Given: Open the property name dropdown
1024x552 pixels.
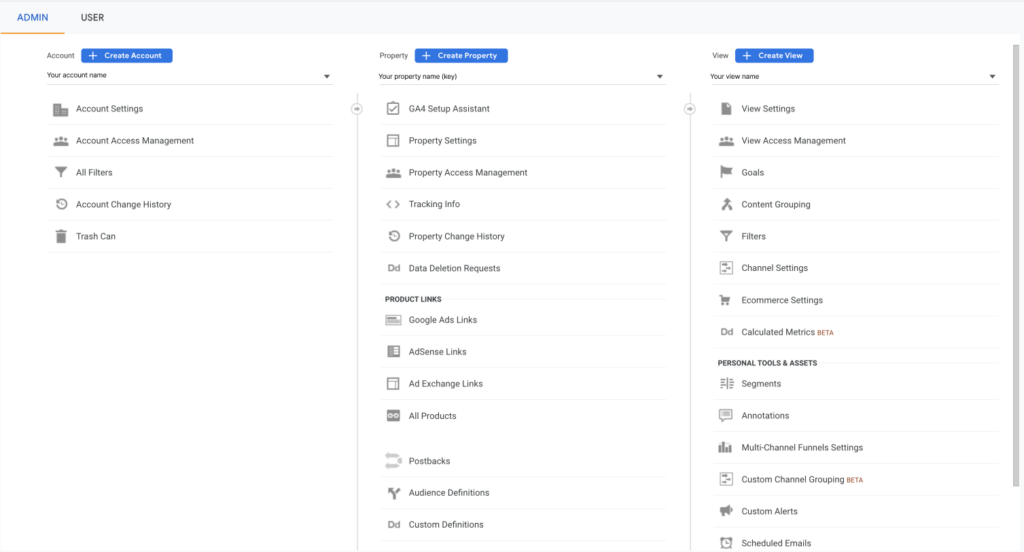Looking at the screenshot, I should pos(659,76).
